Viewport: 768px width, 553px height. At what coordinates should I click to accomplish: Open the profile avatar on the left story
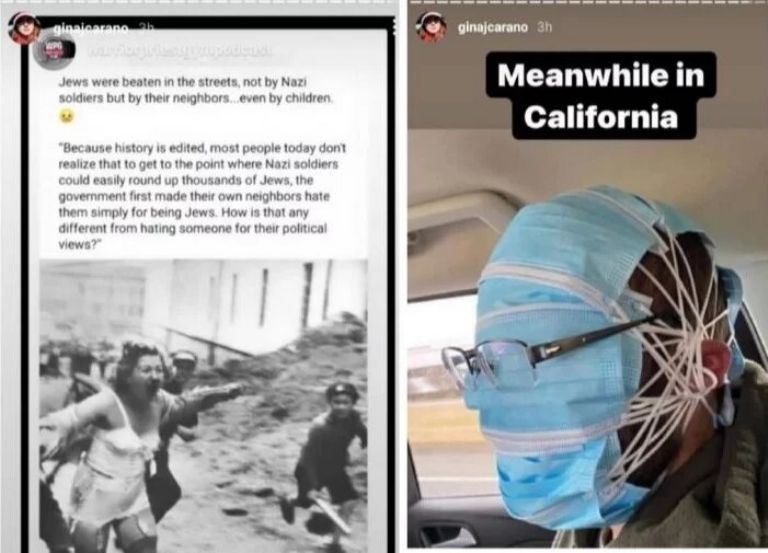pyautogui.click(x=24, y=28)
